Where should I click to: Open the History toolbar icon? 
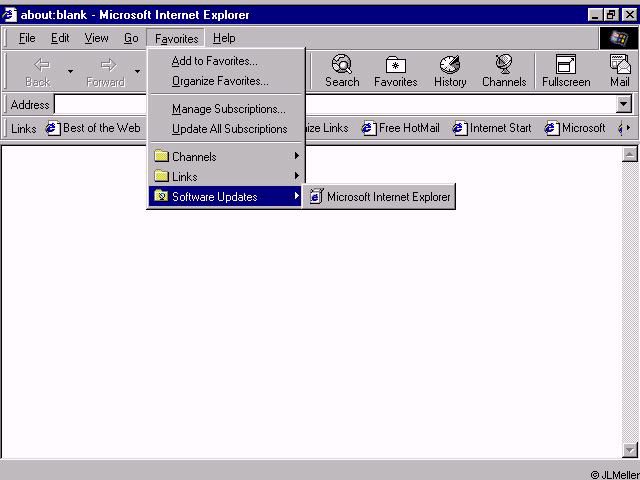pyautogui.click(x=450, y=64)
